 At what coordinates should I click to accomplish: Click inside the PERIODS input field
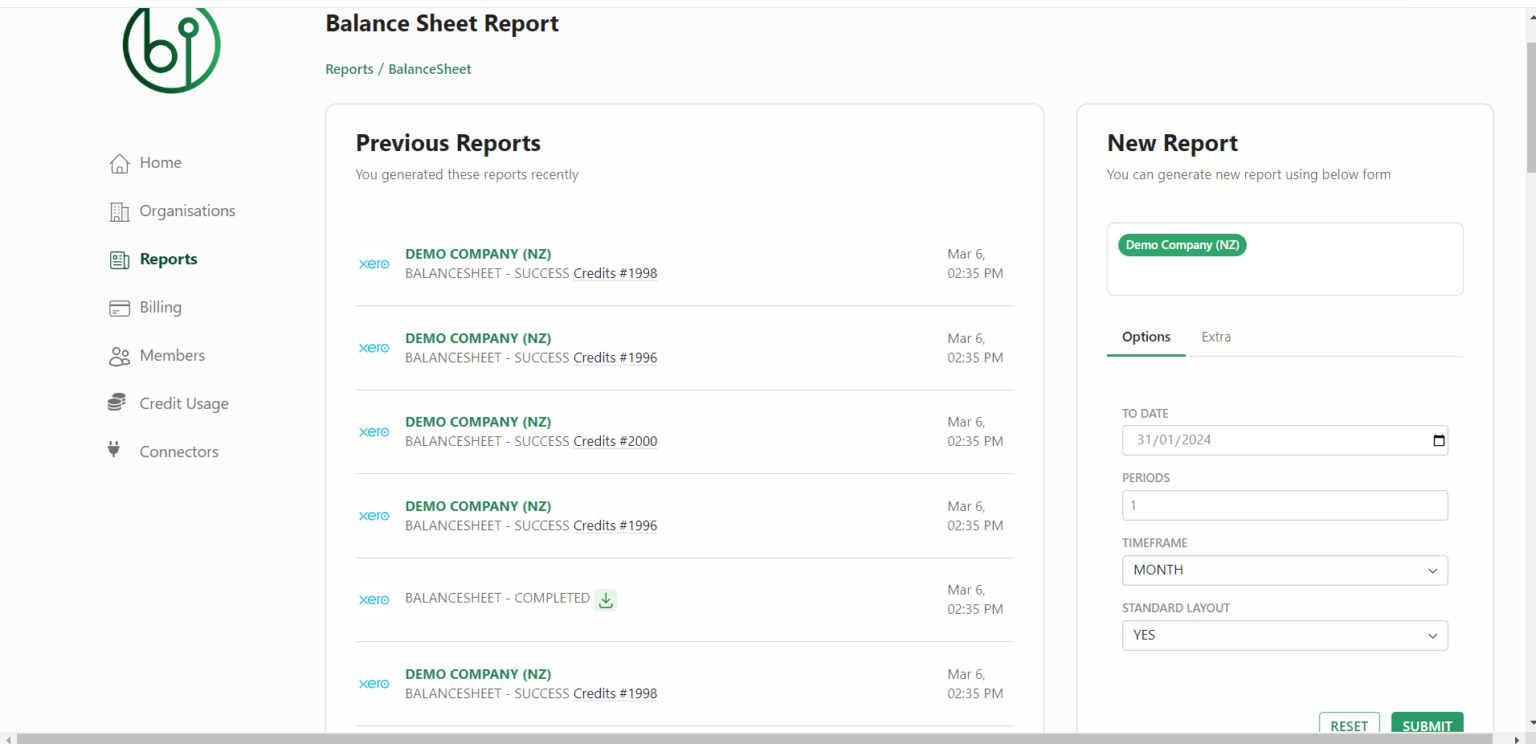[x=1284, y=505]
